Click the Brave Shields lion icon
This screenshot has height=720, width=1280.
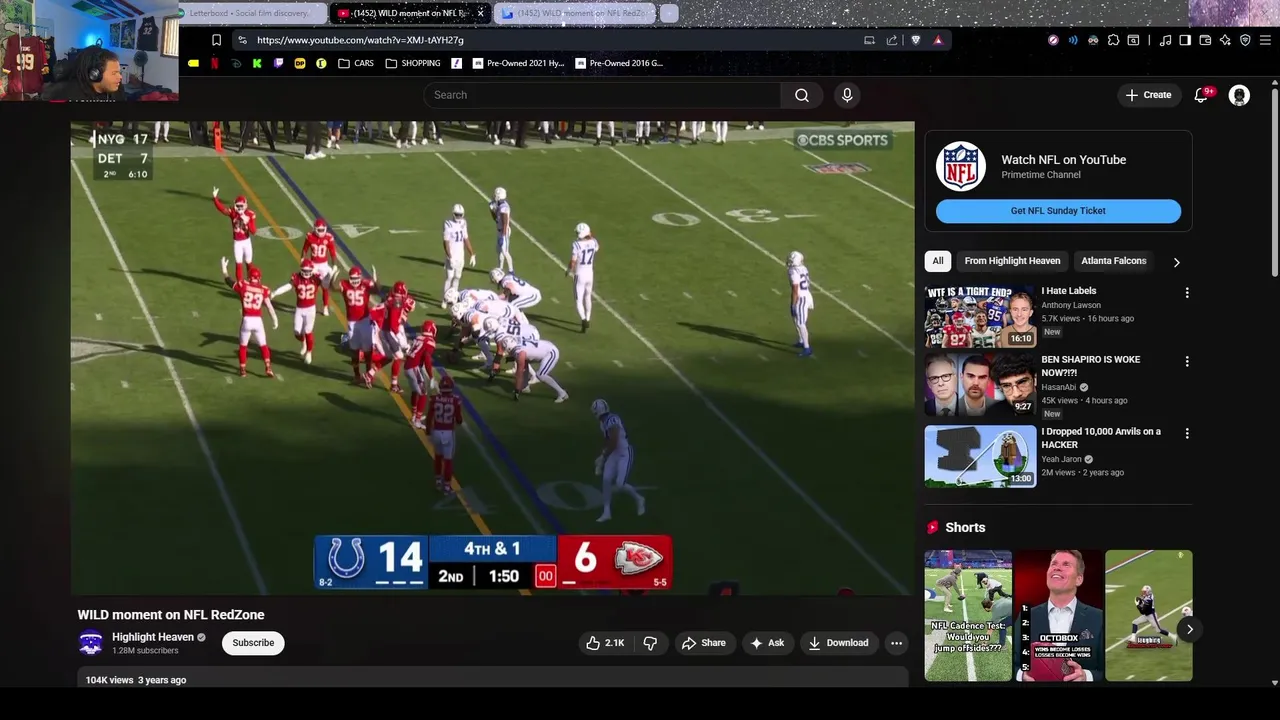915,40
